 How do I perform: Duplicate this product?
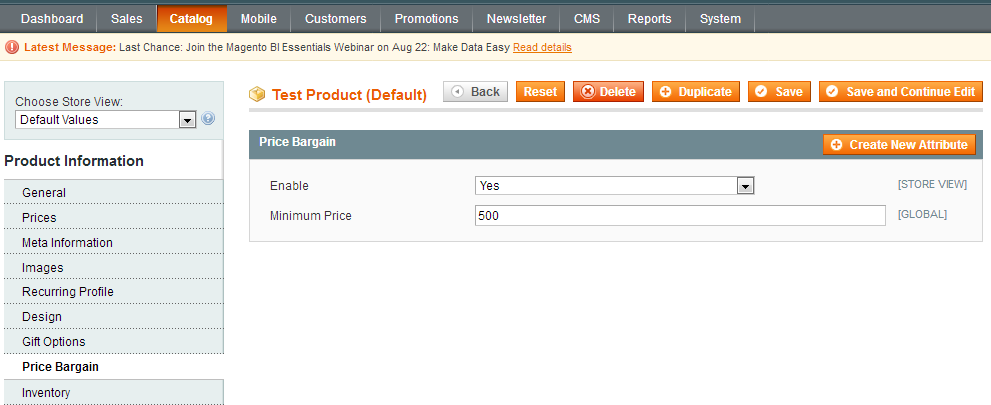pyautogui.click(x=696, y=92)
